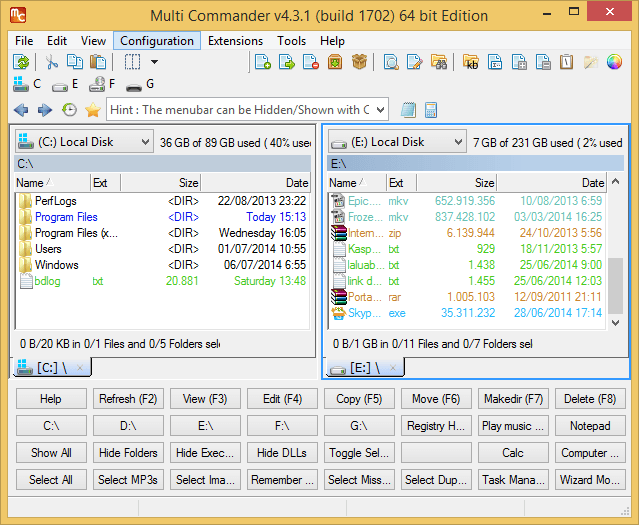Click the right panel scrollbar down arrow
This screenshot has height=525, width=639.
[x=616, y=323]
